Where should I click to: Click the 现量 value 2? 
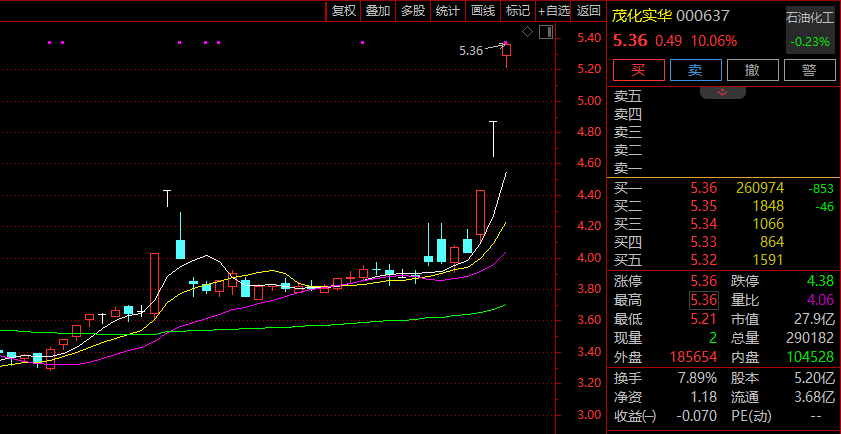713,338
